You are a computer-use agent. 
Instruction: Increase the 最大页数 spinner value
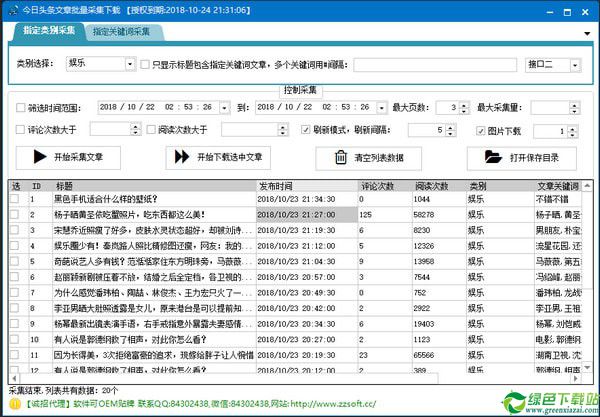click(x=464, y=104)
